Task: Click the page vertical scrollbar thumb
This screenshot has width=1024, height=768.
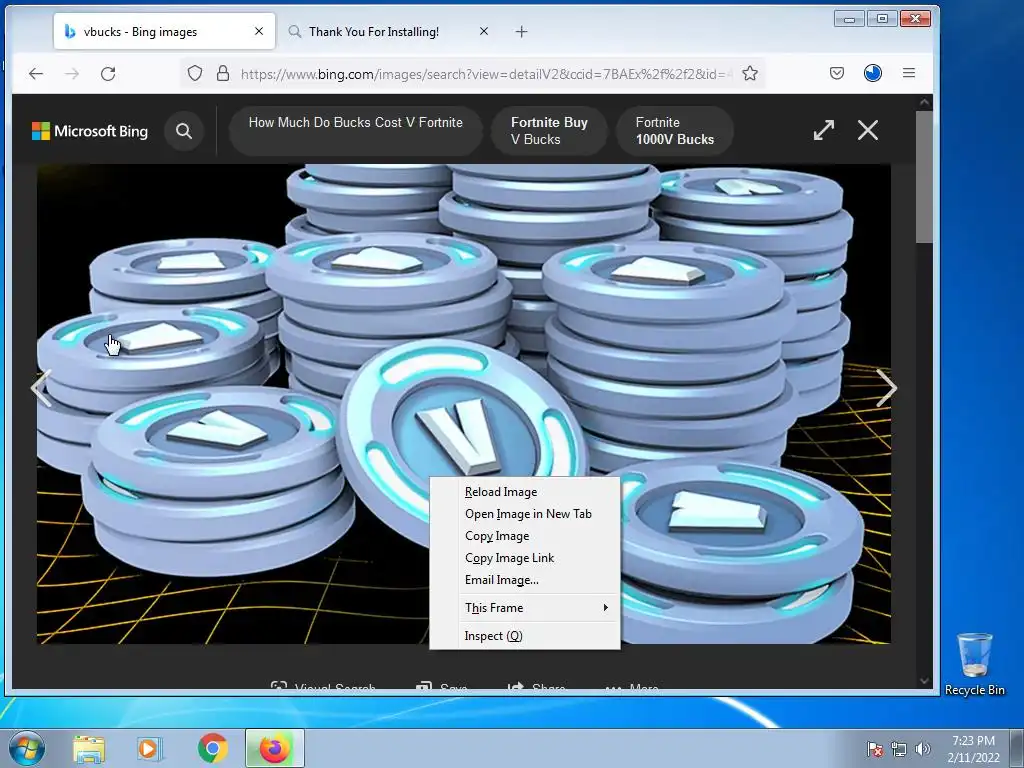Action: pyautogui.click(x=924, y=178)
